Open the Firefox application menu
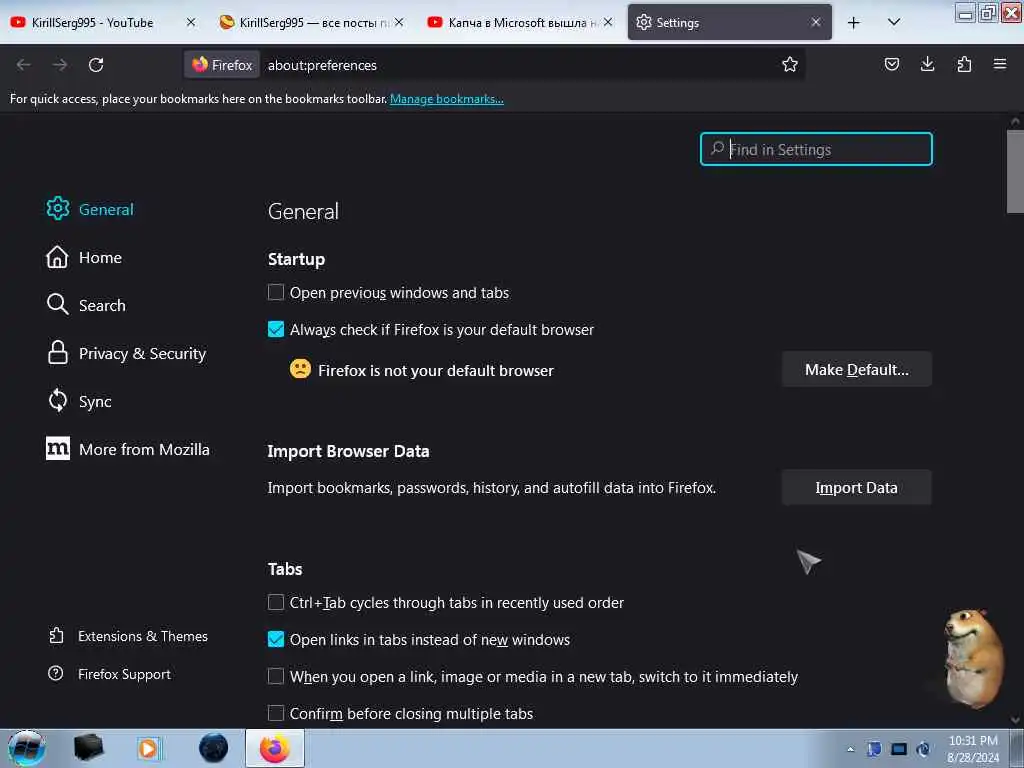 pos(999,64)
